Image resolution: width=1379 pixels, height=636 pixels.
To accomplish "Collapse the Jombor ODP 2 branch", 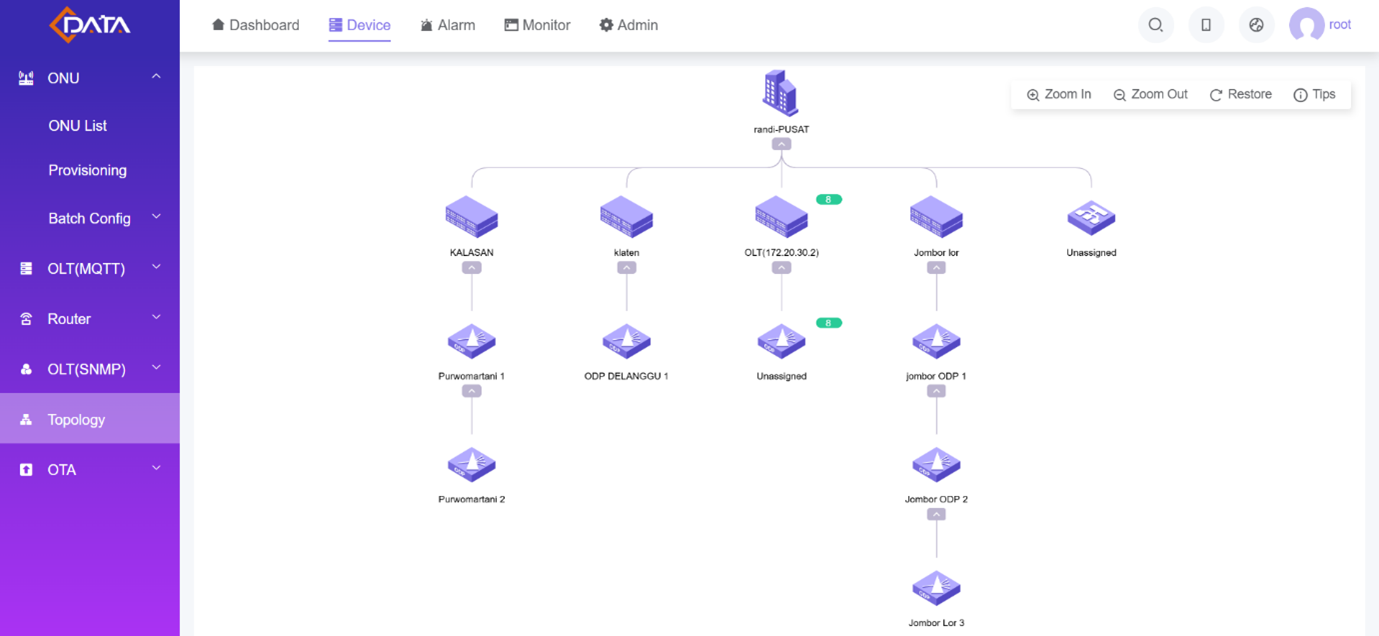I will (936, 514).
